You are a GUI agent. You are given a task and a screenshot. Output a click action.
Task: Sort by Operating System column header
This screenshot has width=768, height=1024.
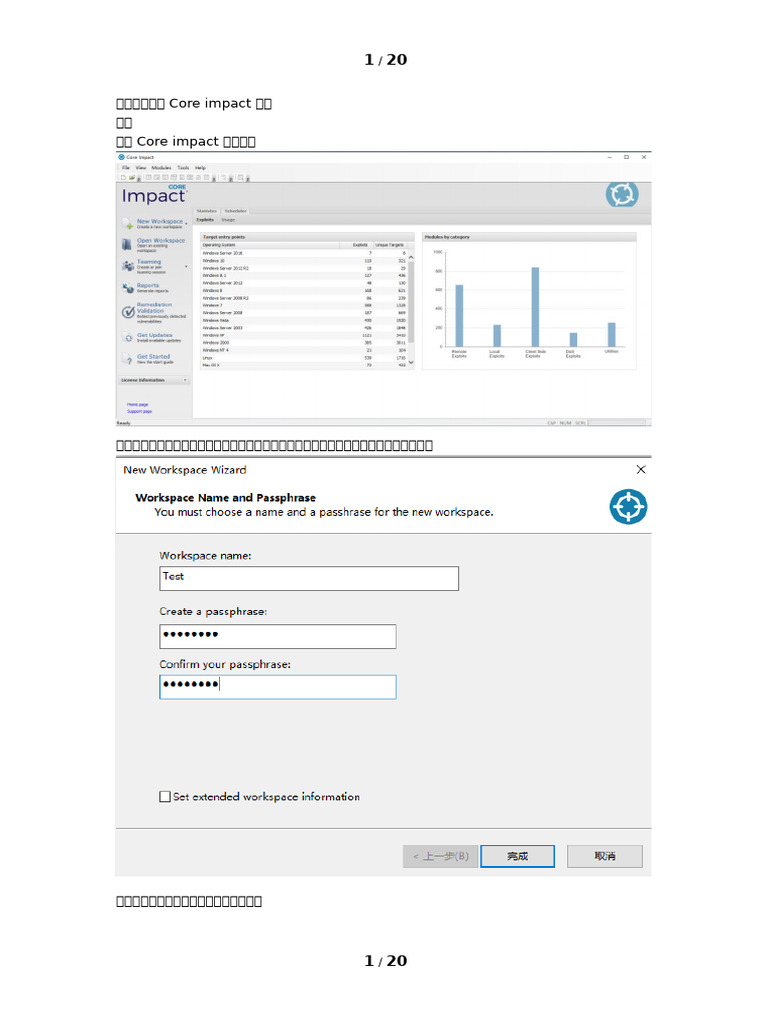(270, 245)
